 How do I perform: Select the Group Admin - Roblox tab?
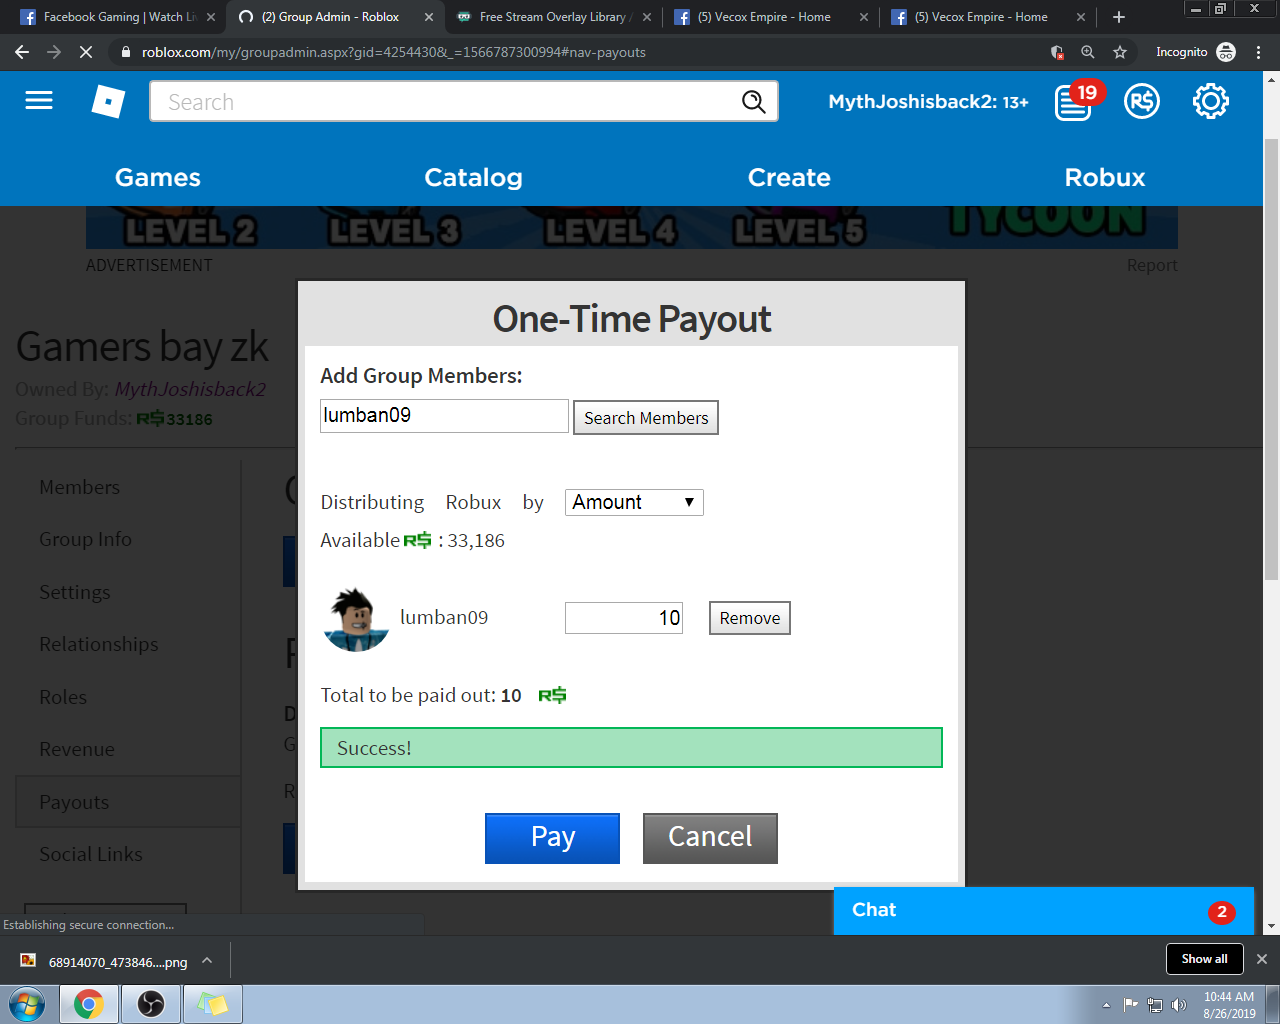click(x=330, y=17)
